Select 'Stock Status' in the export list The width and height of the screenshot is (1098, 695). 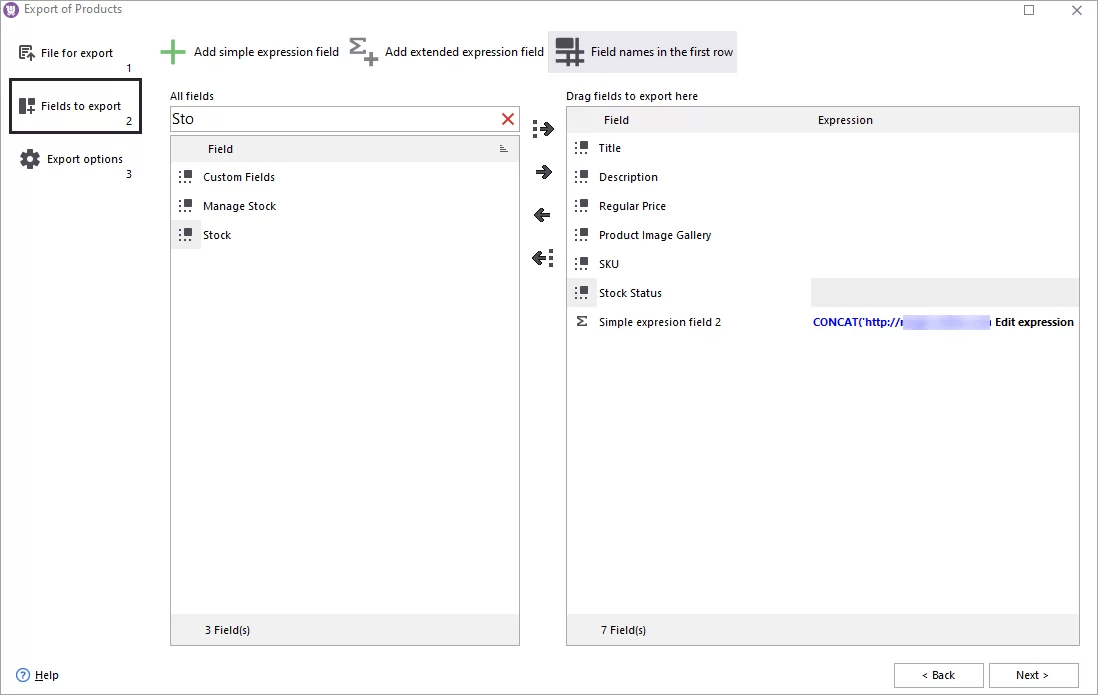630,293
